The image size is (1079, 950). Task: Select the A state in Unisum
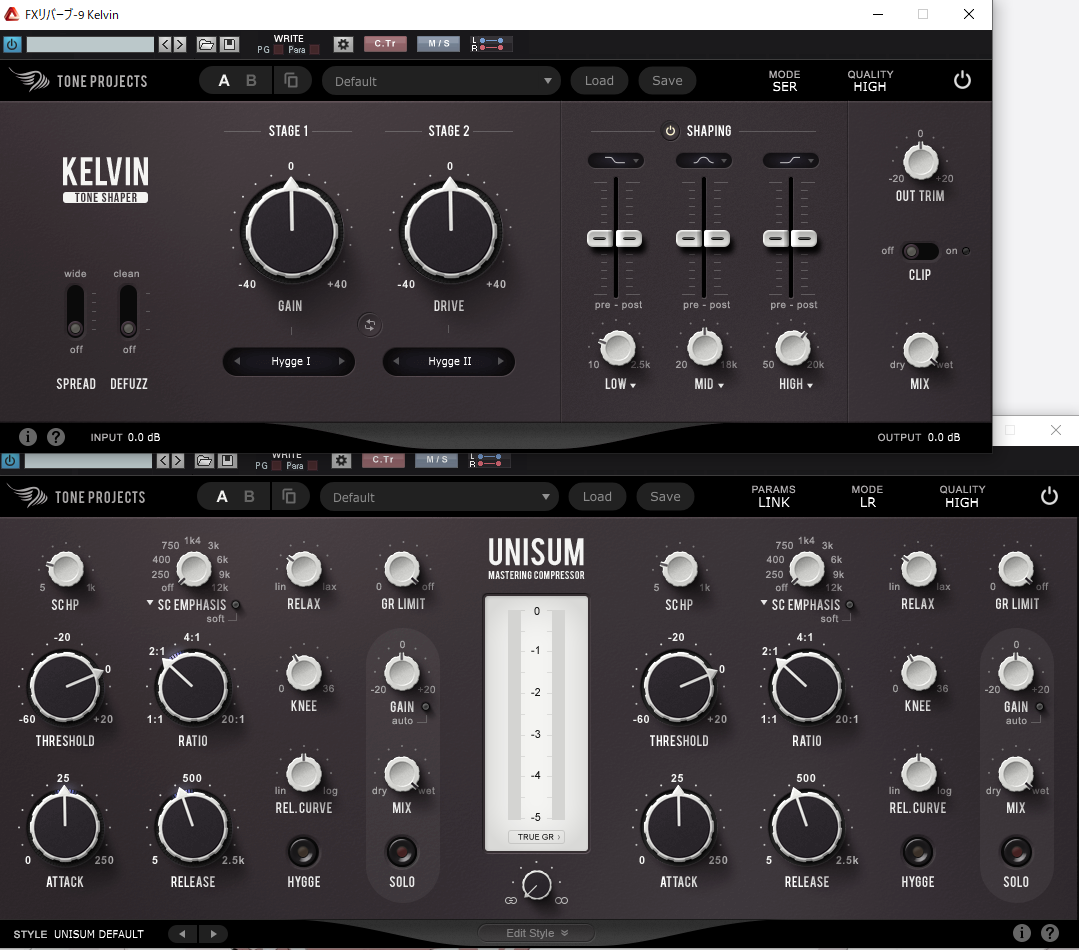pyautogui.click(x=222, y=497)
